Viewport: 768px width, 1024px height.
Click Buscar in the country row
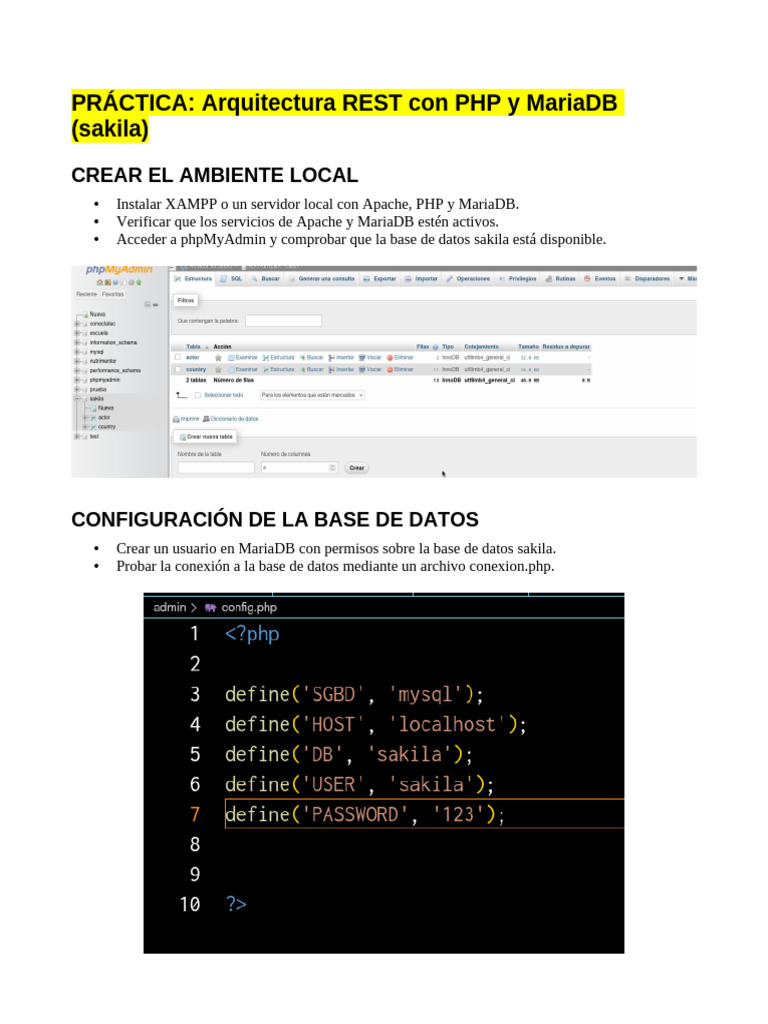point(312,370)
